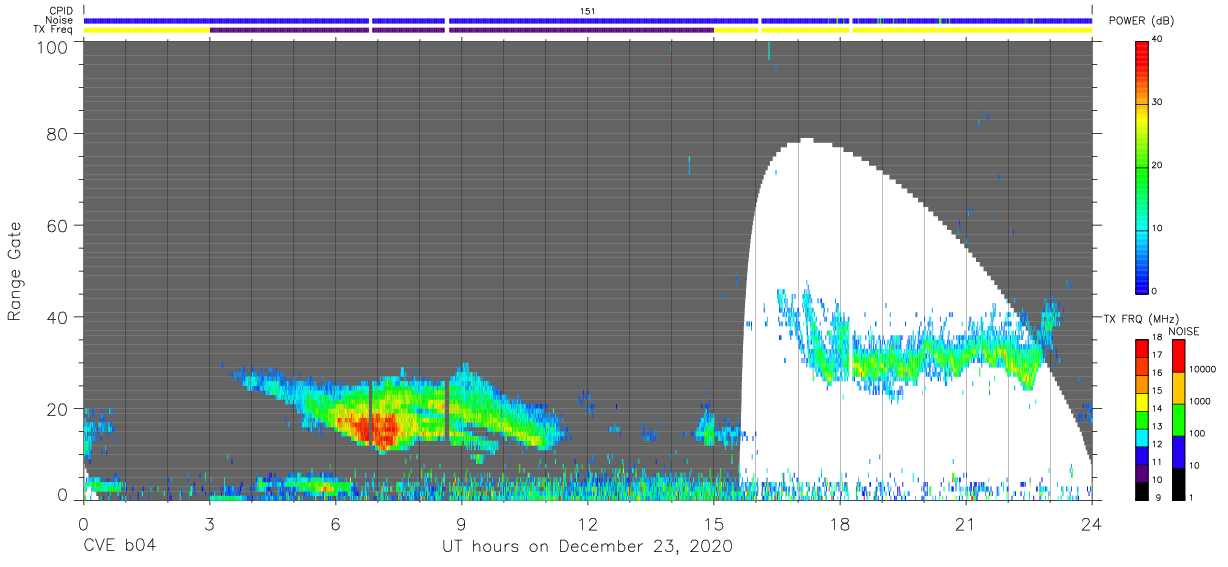Click the 'Range Gate' y-axis title
The width and height of the screenshot is (1228, 567).
click(x=15, y=270)
